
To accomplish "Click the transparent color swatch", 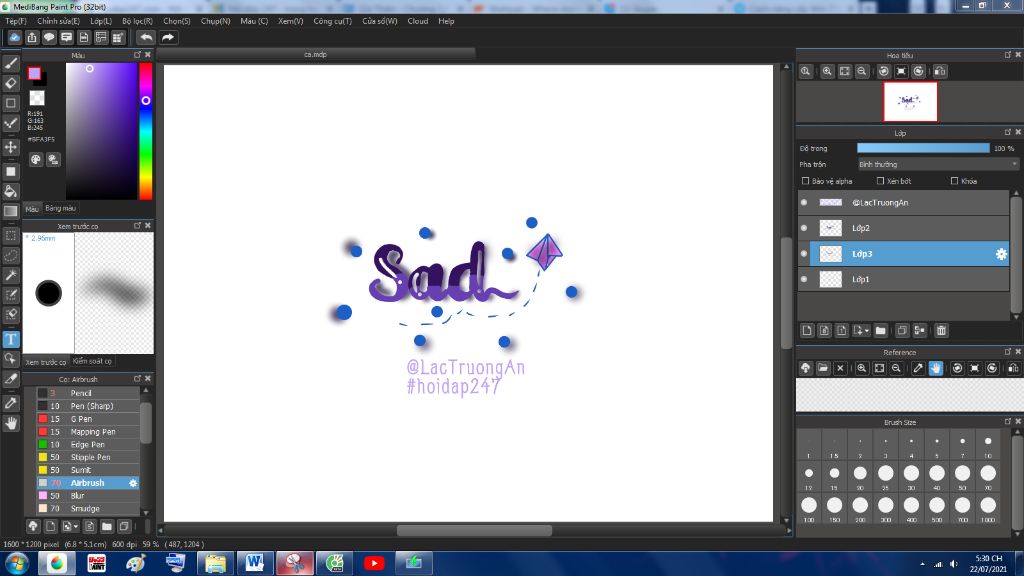I will 37,98.
